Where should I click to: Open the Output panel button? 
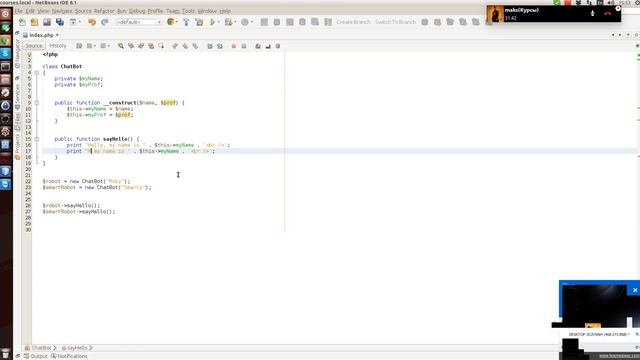point(36,356)
